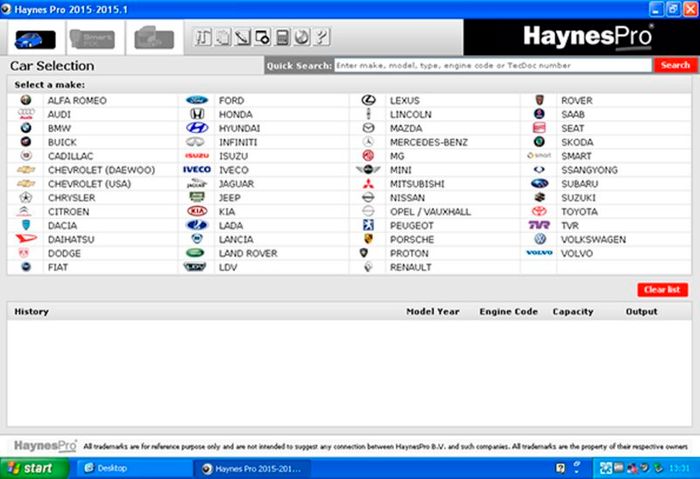Open the Windows start menu
Viewport: 700px width, 479px height.
[34, 468]
